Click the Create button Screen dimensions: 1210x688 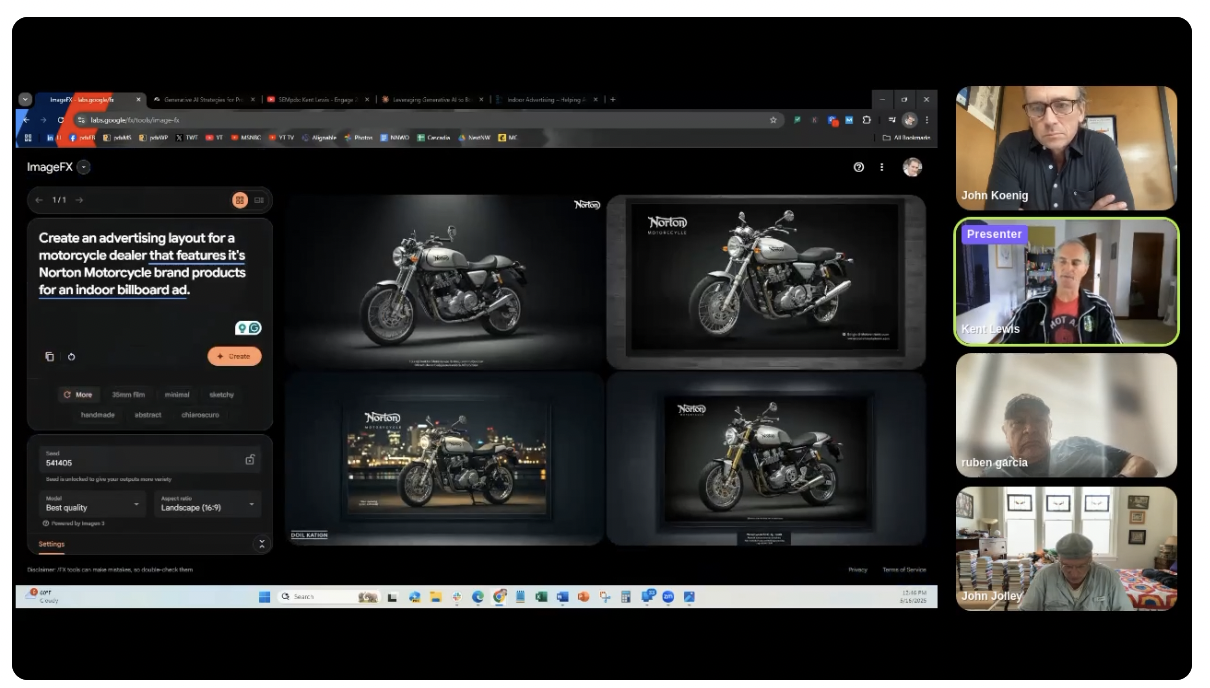pos(234,356)
